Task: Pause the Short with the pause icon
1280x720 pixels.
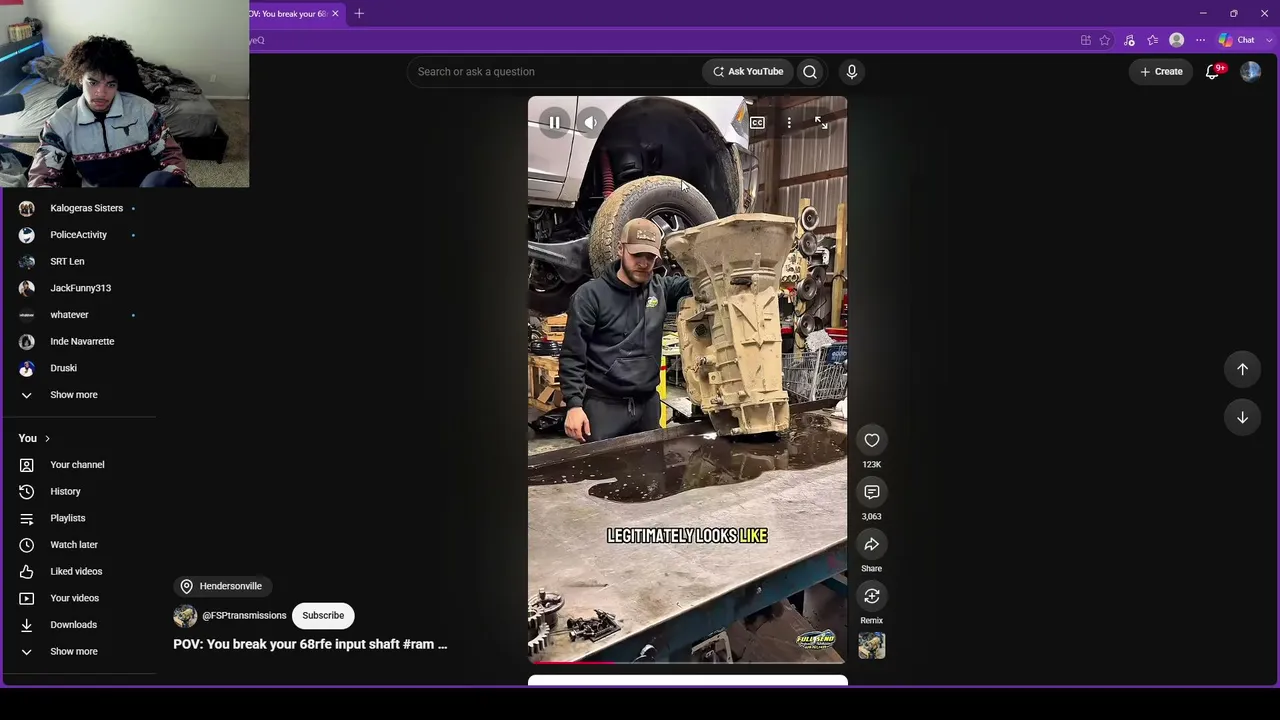Action: click(554, 123)
